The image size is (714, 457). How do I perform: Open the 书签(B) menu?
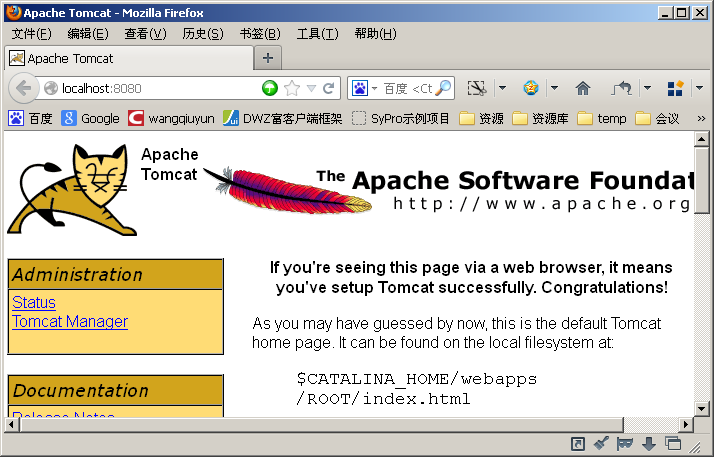point(260,34)
